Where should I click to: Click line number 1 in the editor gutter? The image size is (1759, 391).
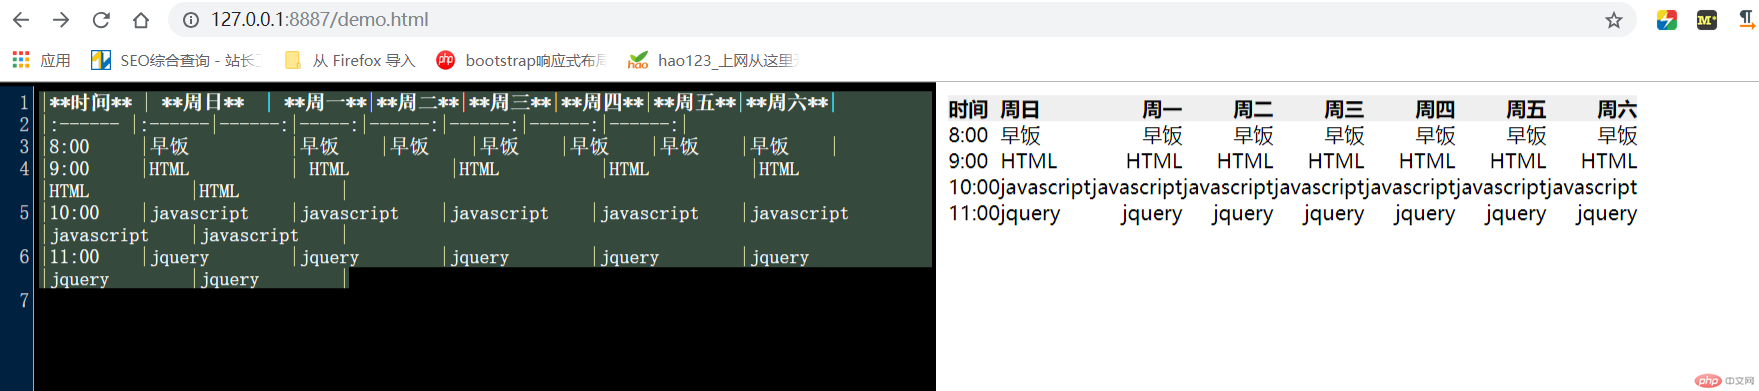tap(24, 102)
